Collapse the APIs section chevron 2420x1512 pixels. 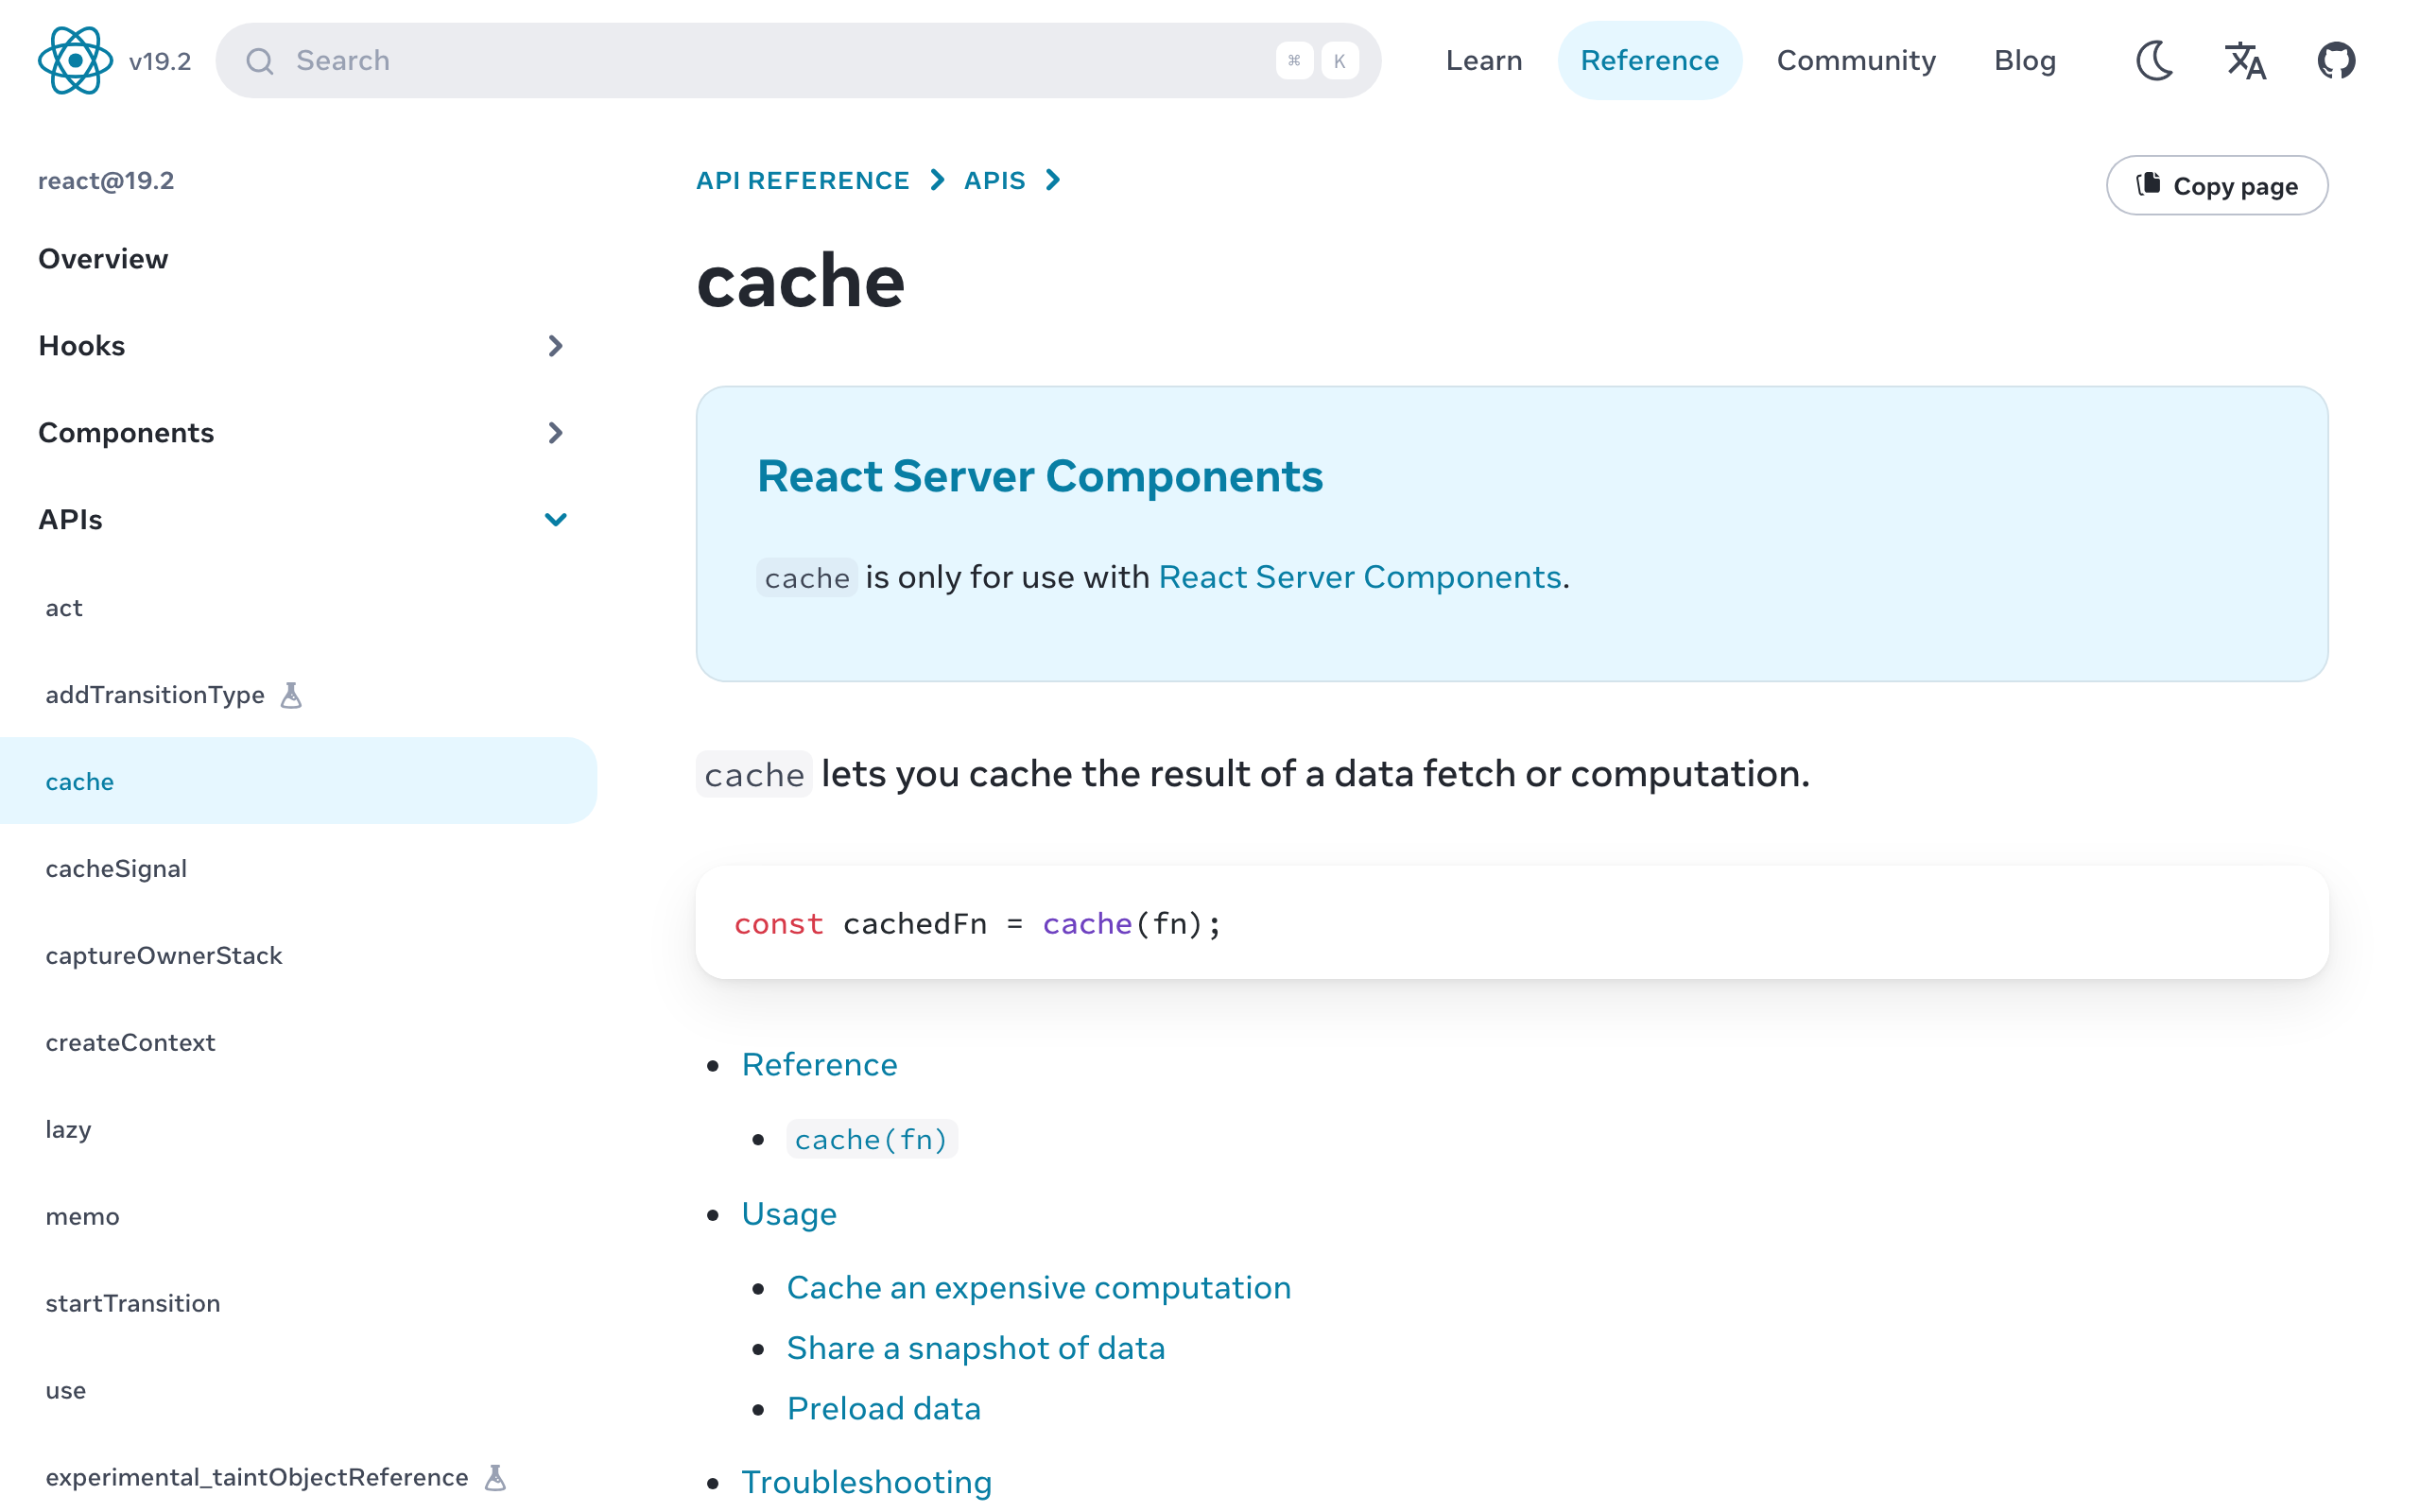[x=556, y=519]
